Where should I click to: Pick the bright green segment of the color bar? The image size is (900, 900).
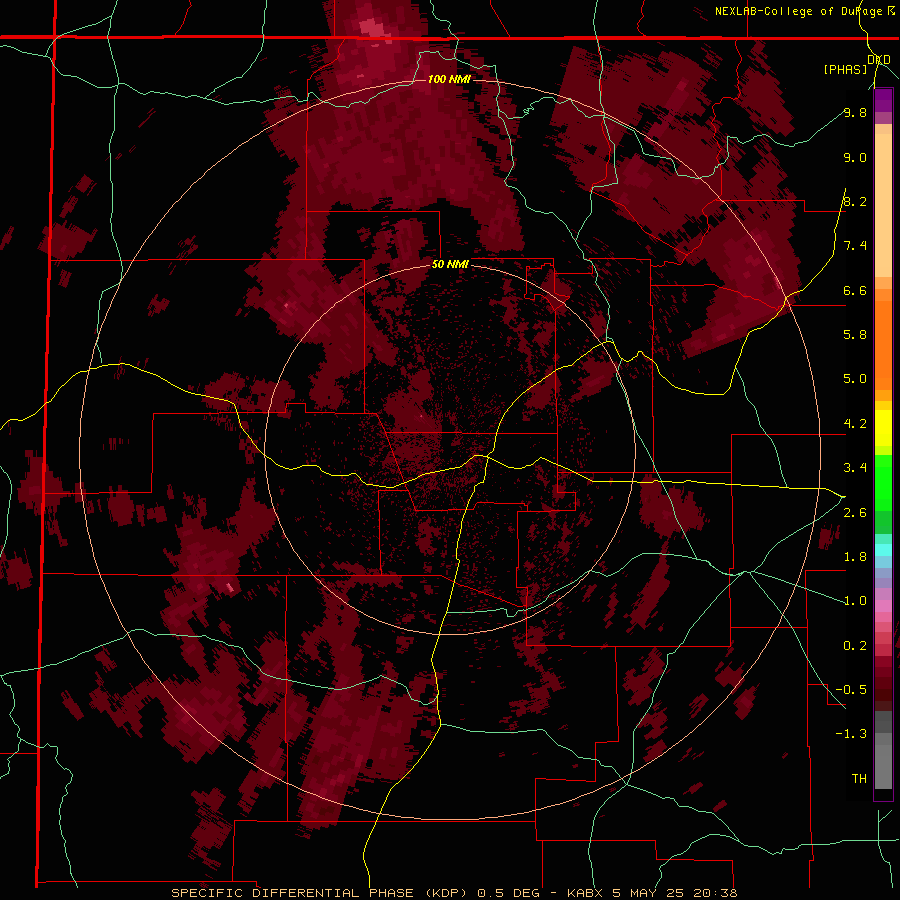(883, 482)
